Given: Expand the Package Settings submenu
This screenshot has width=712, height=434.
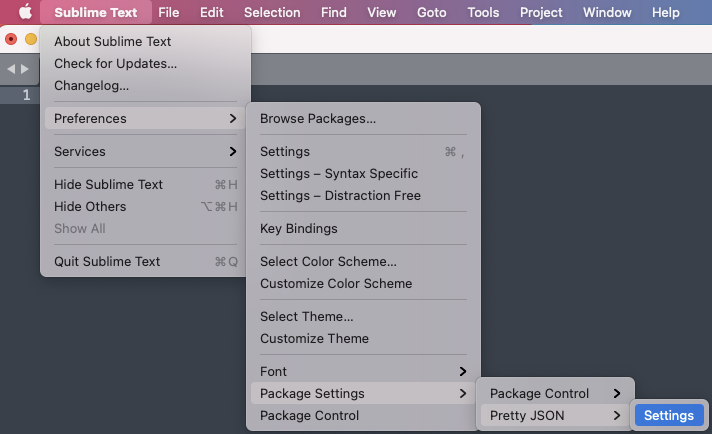Looking at the screenshot, I should (363, 394).
